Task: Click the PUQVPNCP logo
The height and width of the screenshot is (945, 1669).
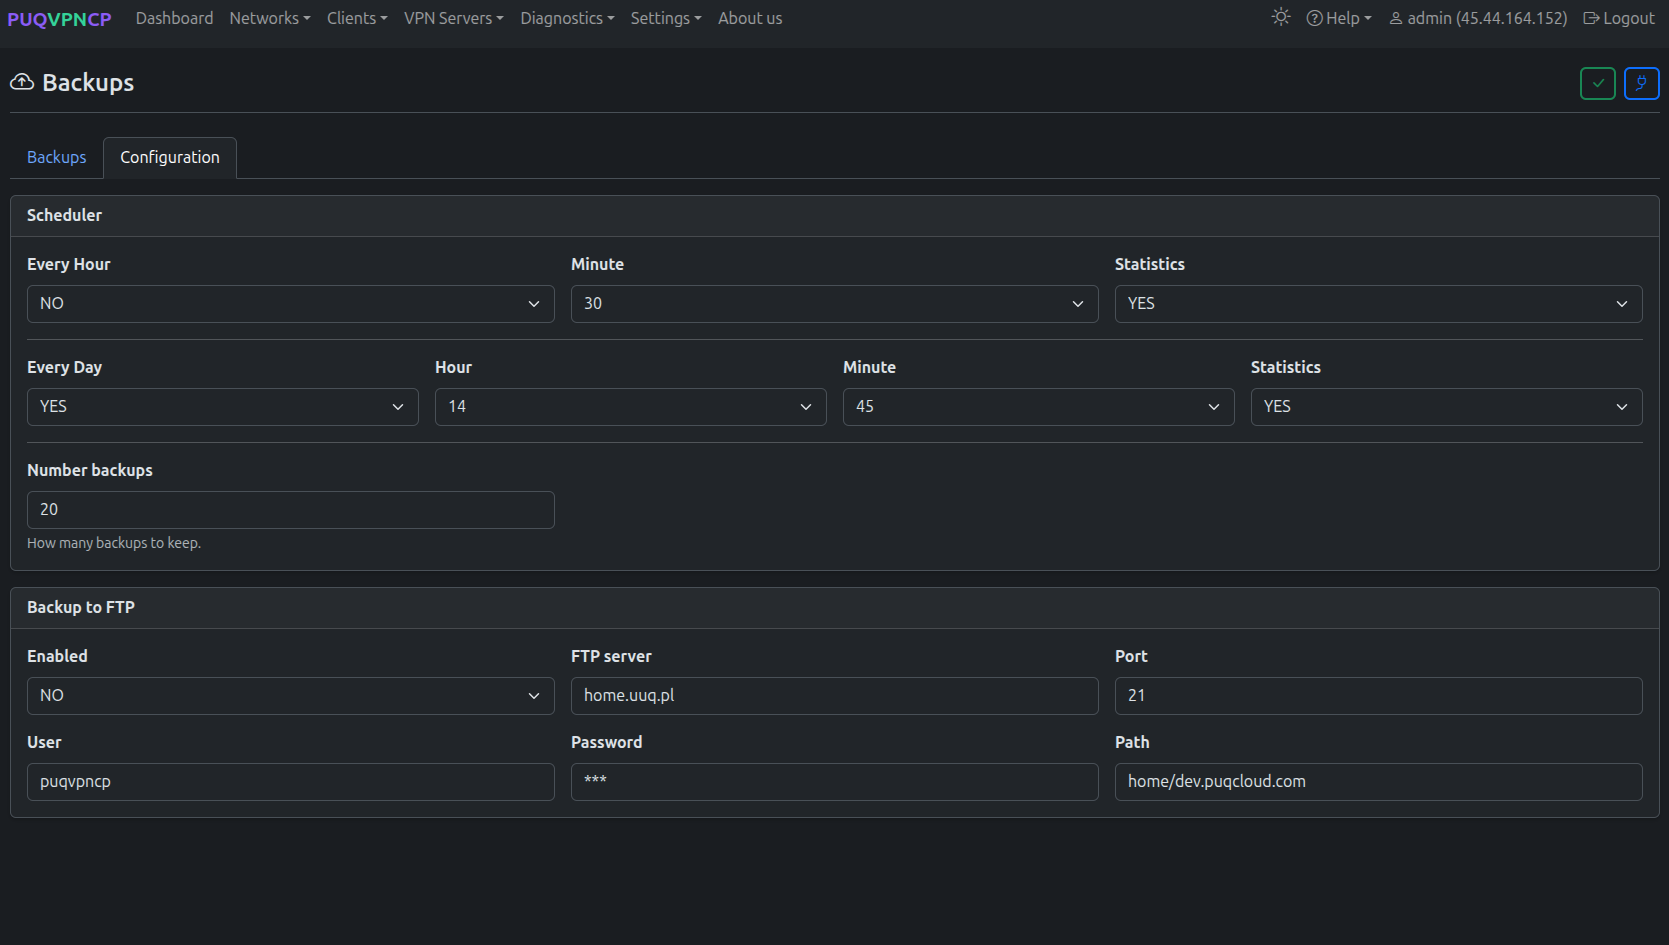Action: (x=59, y=18)
